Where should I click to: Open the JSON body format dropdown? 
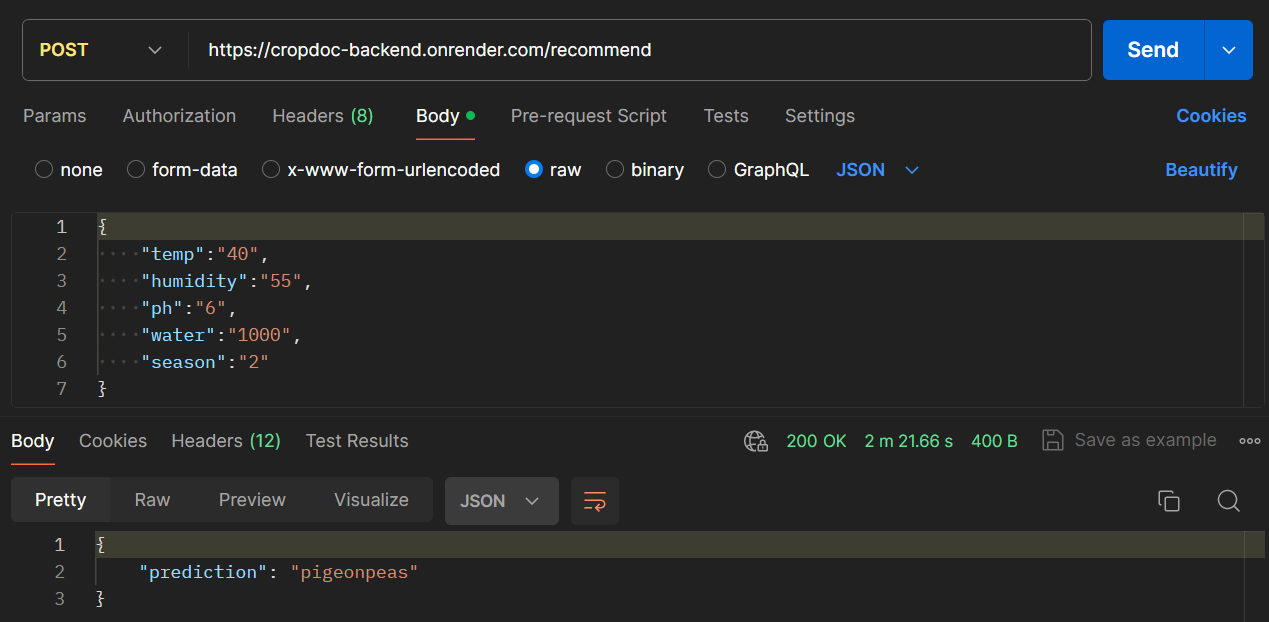[877, 170]
